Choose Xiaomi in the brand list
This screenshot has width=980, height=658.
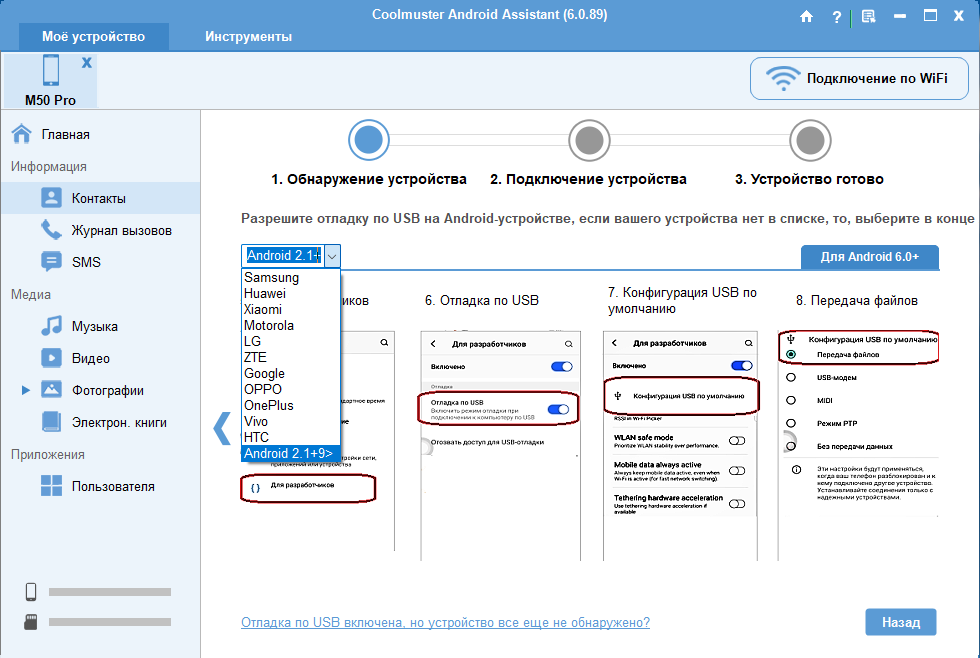point(263,310)
